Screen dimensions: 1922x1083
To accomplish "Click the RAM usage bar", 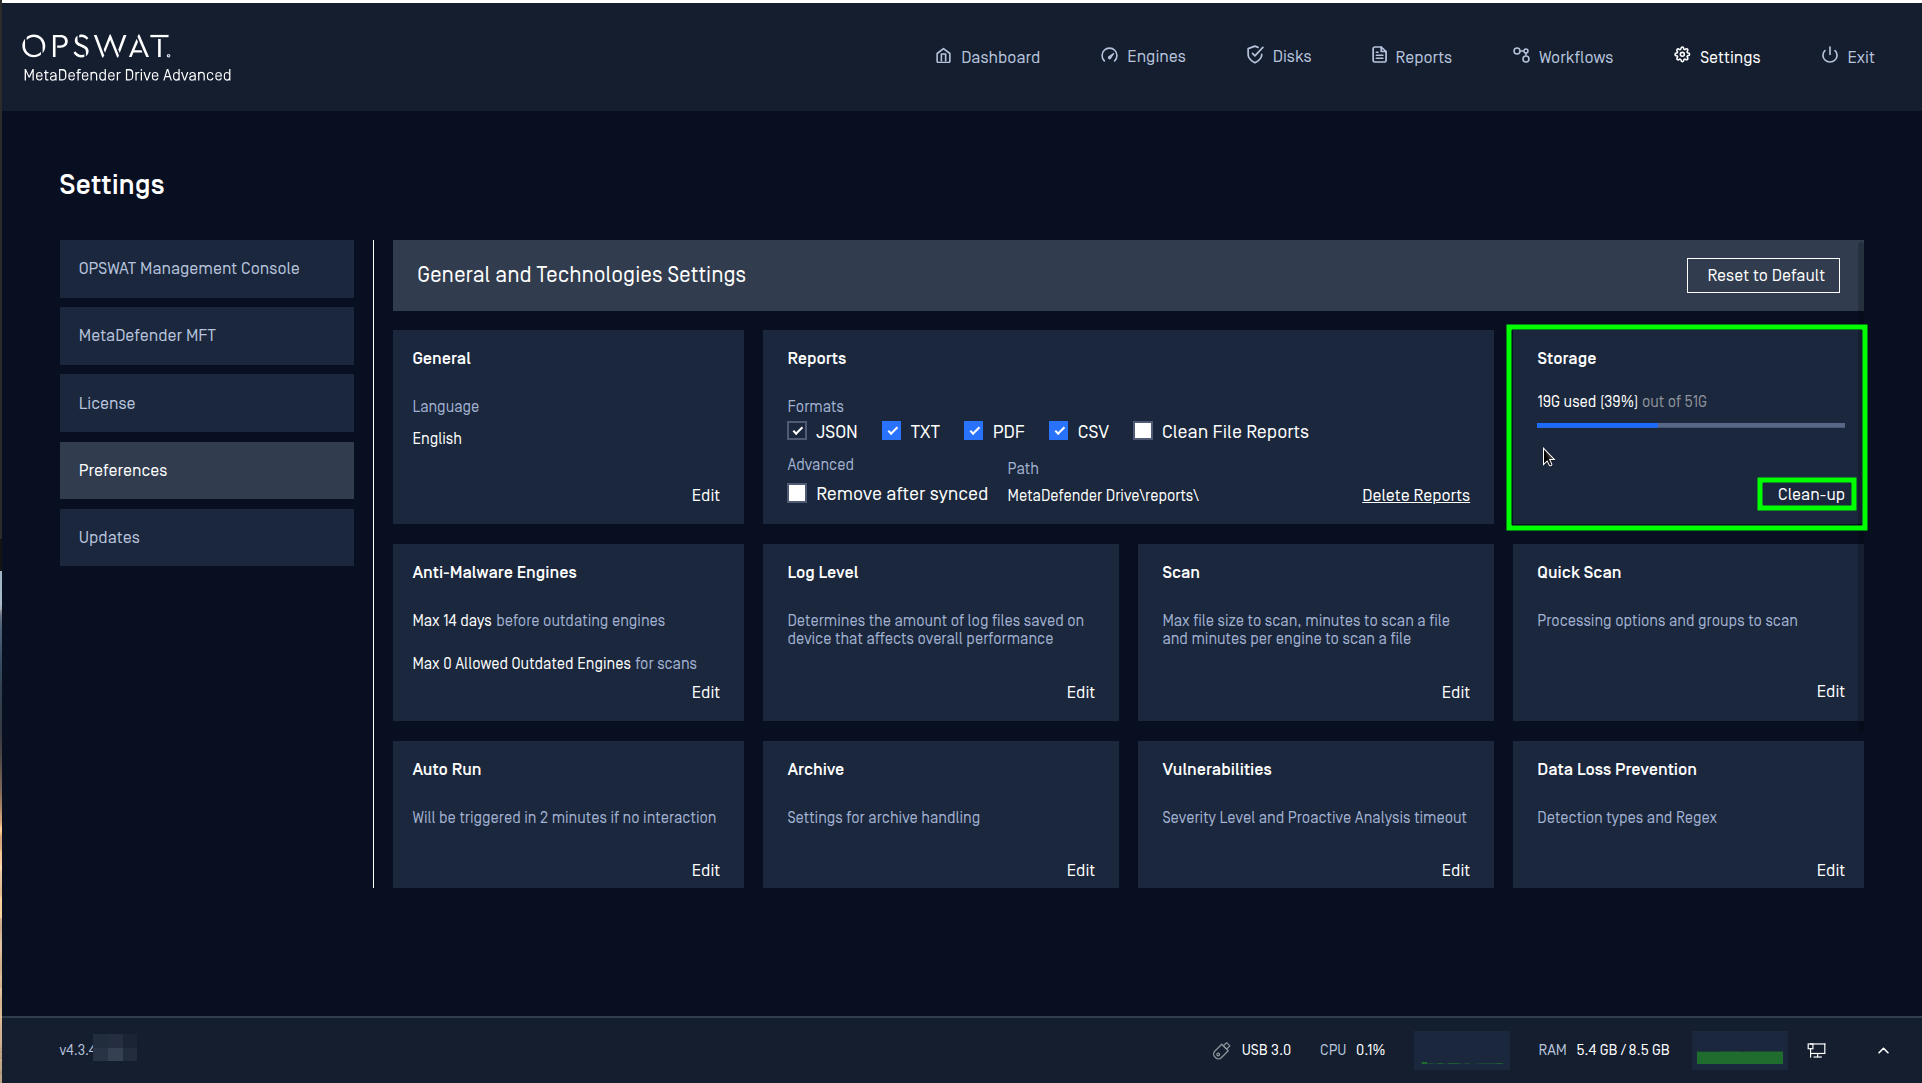I will [x=1739, y=1050].
